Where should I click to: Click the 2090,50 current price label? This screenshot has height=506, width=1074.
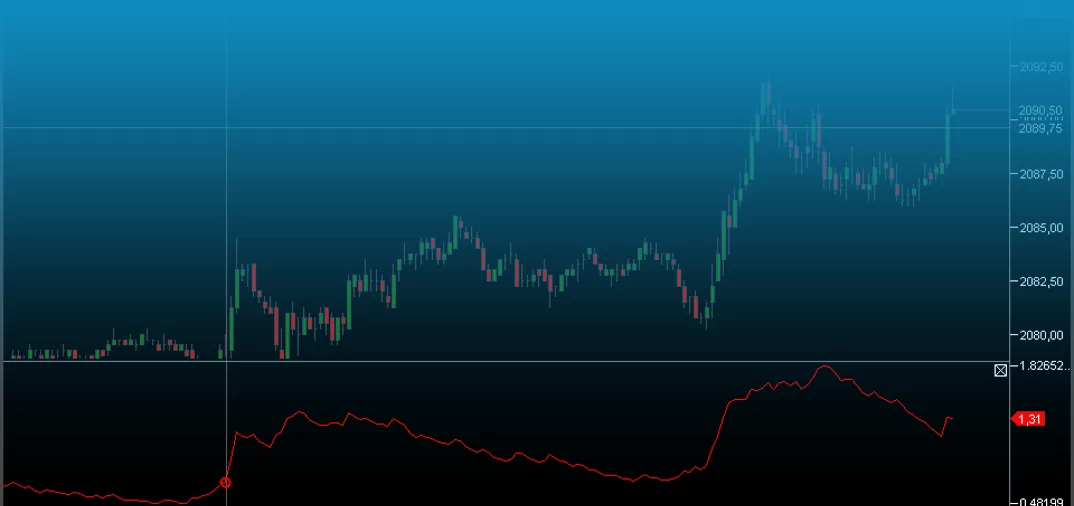coord(1041,111)
